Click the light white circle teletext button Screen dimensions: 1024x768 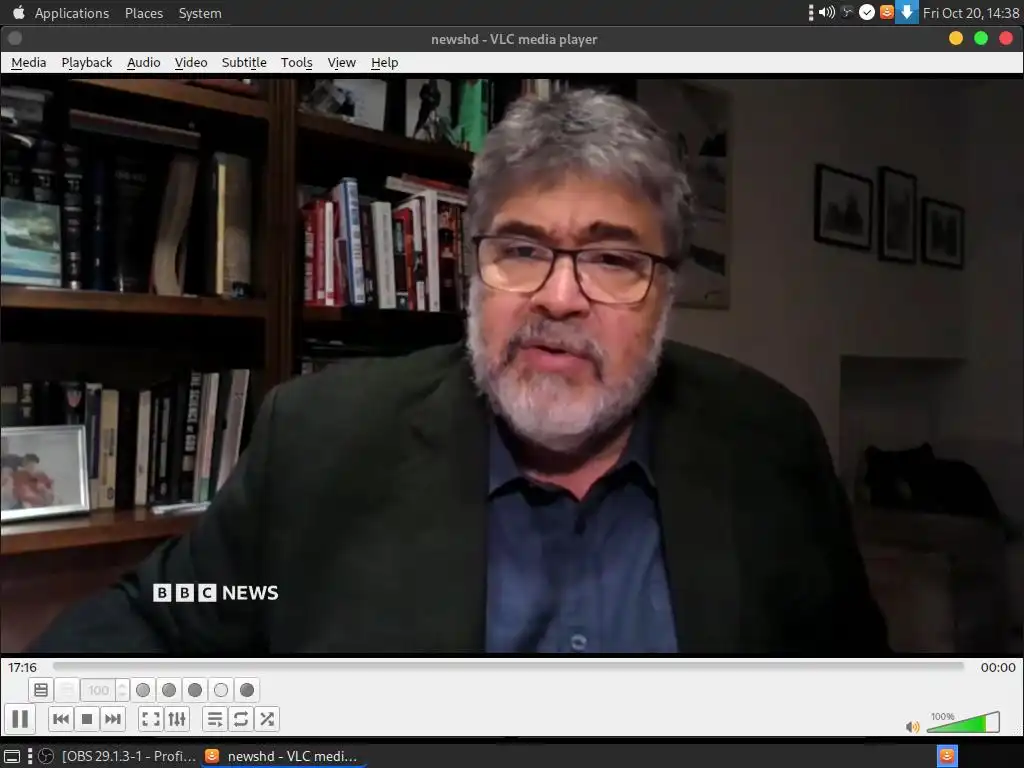221,690
